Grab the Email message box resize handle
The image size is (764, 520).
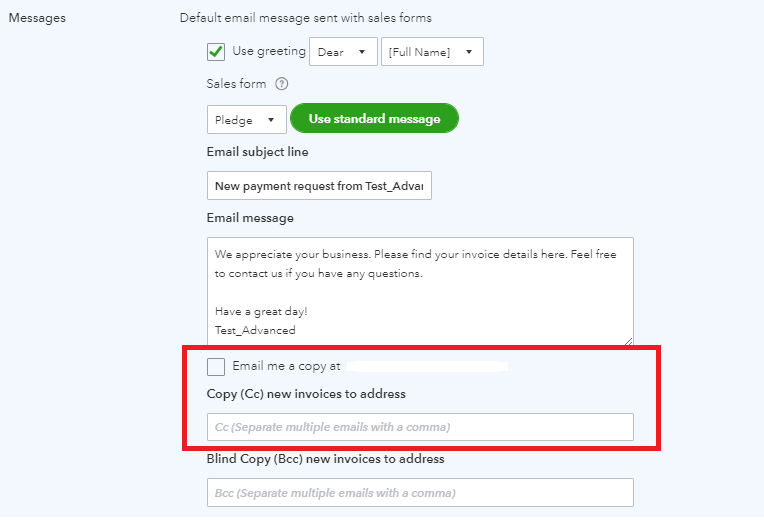[628, 342]
